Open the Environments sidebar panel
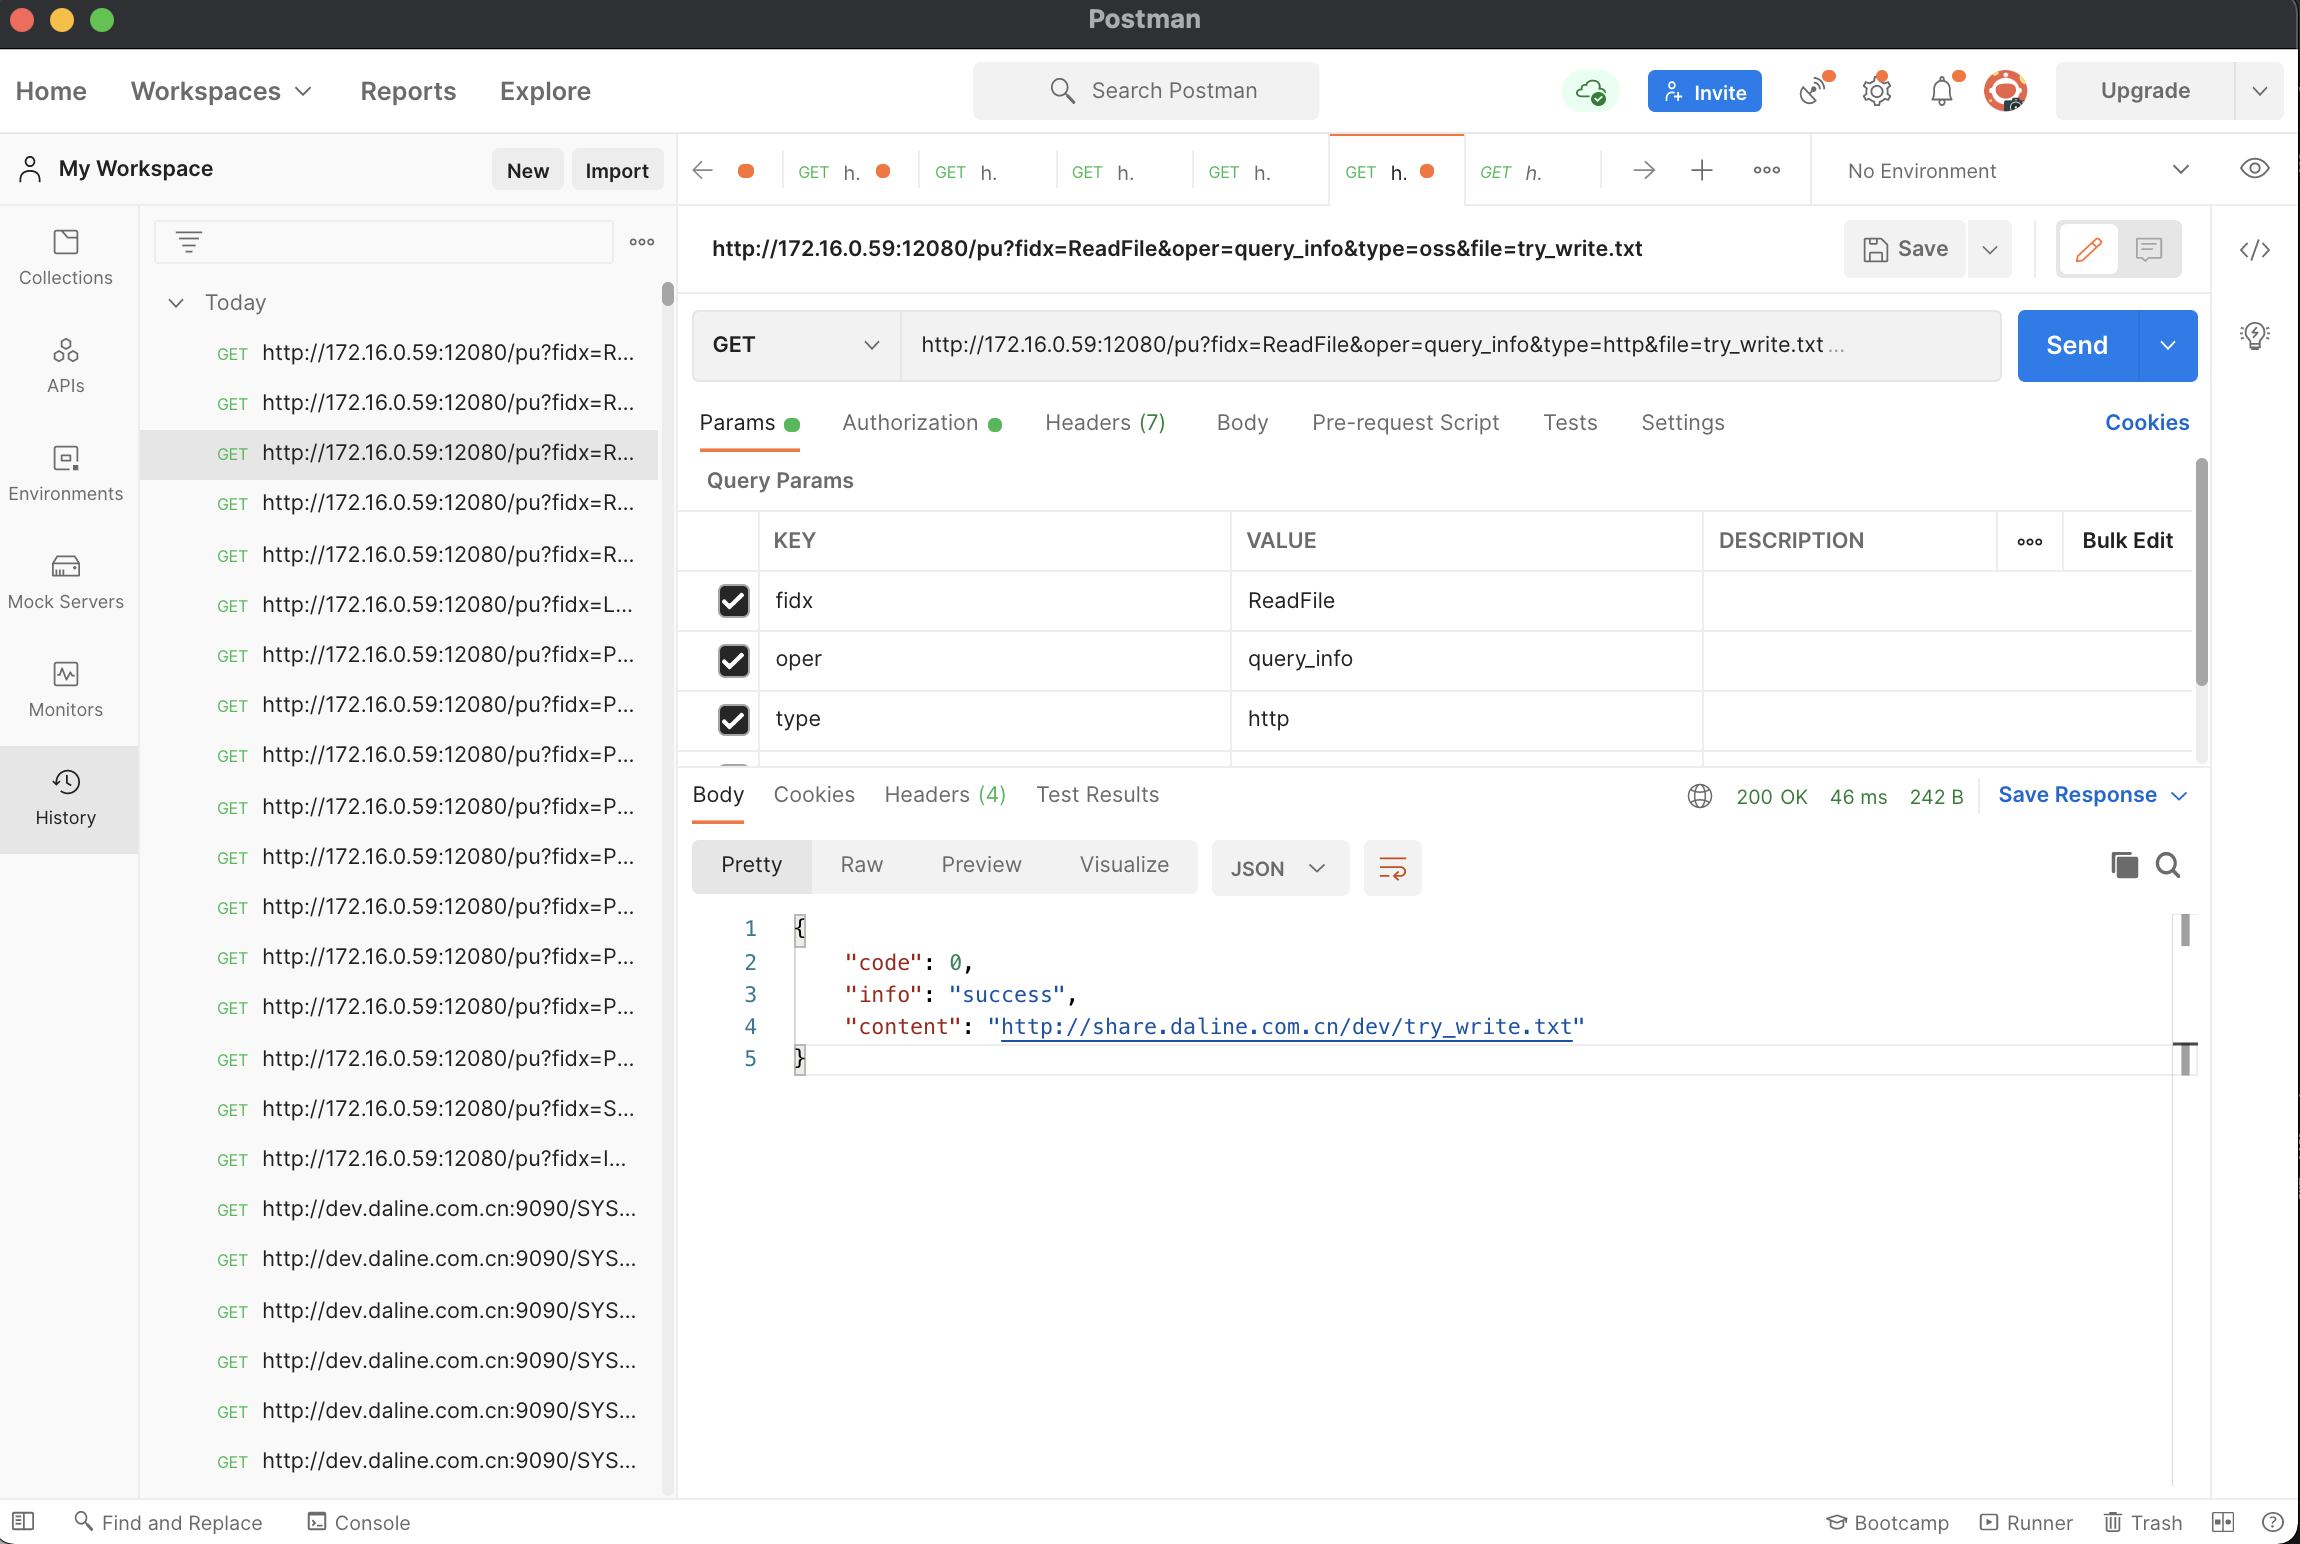 (x=66, y=474)
